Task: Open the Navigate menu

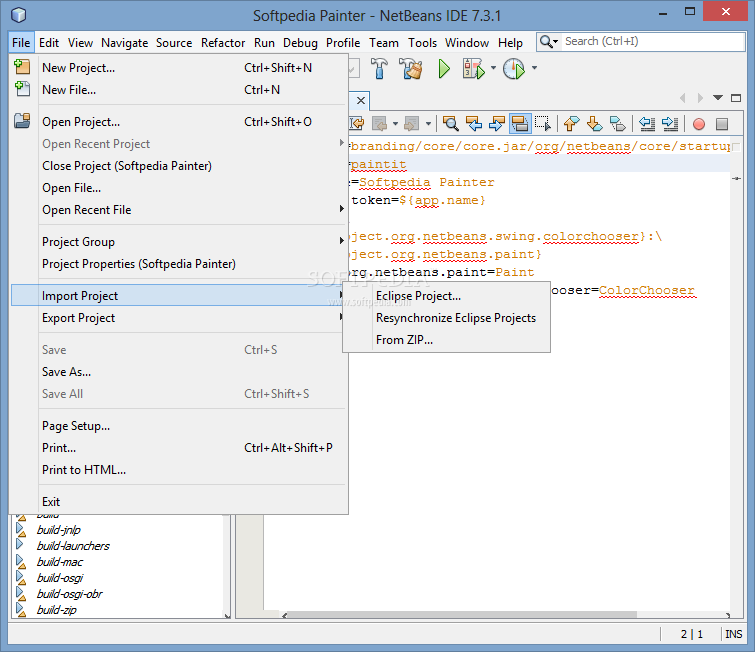Action: pos(124,43)
